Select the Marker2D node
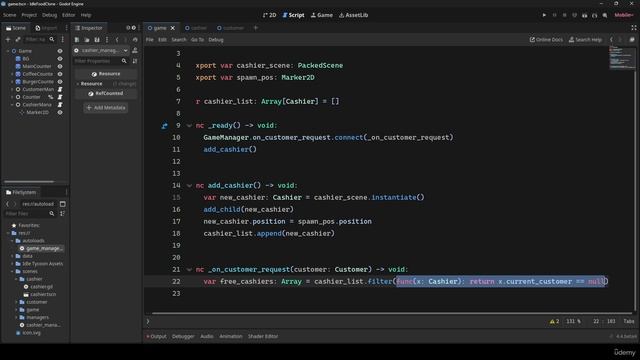The height and width of the screenshot is (360, 640). pyautogui.click(x=38, y=112)
